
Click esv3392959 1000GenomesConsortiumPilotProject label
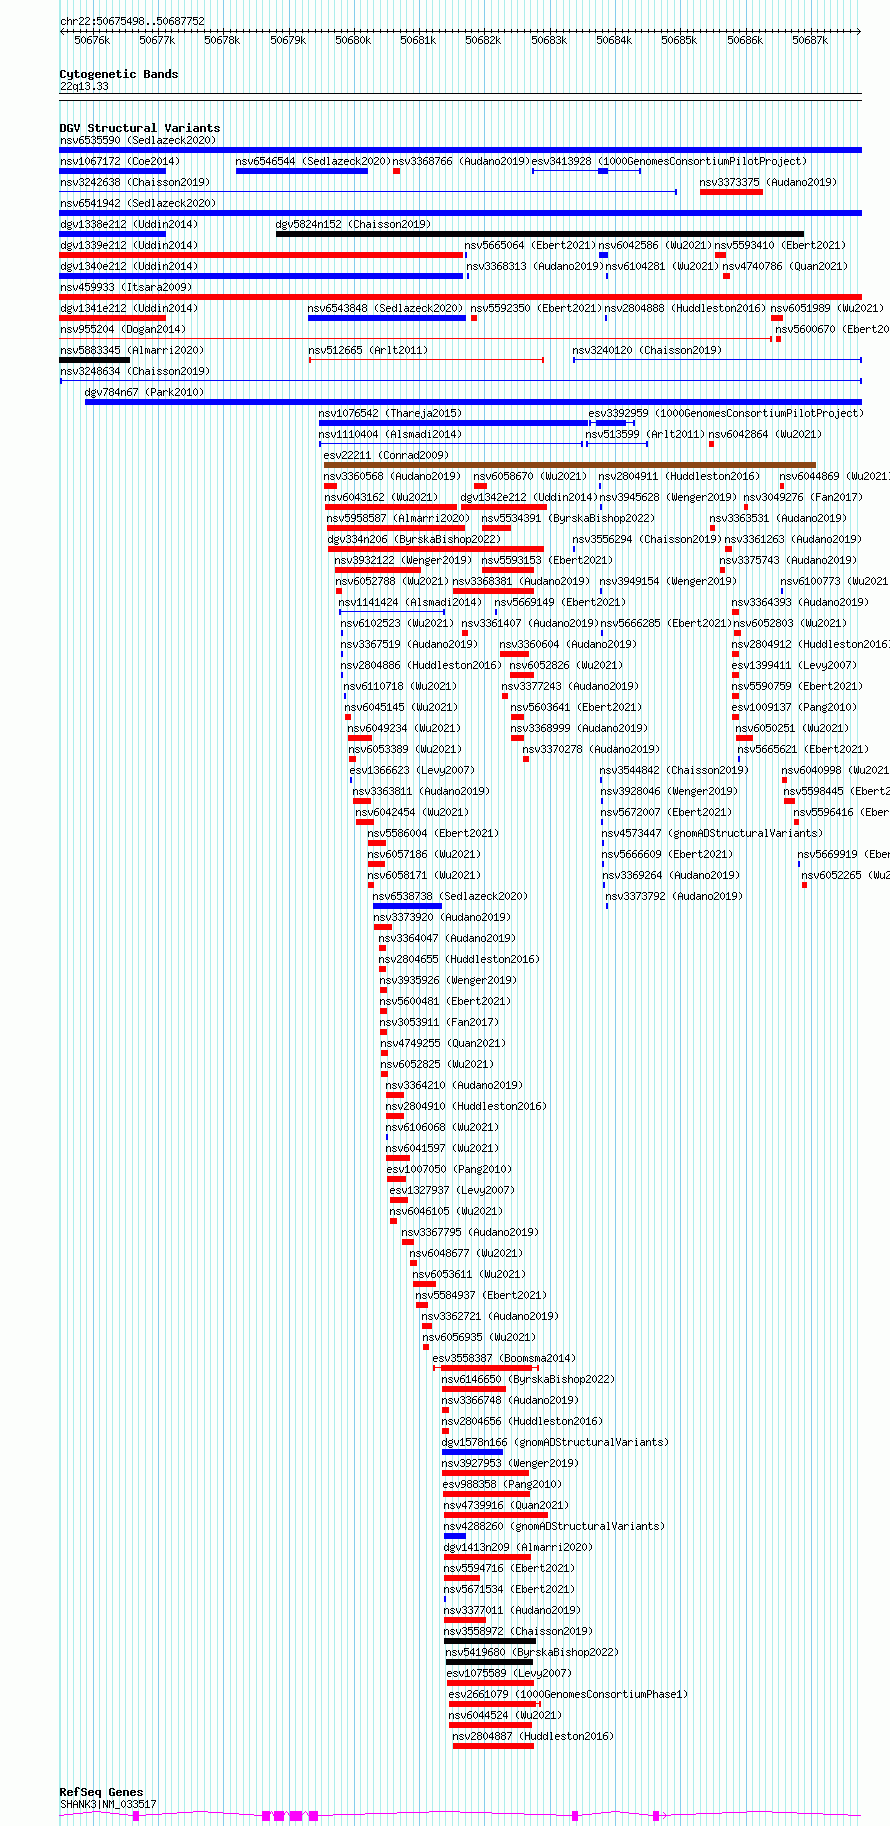pos(726,413)
